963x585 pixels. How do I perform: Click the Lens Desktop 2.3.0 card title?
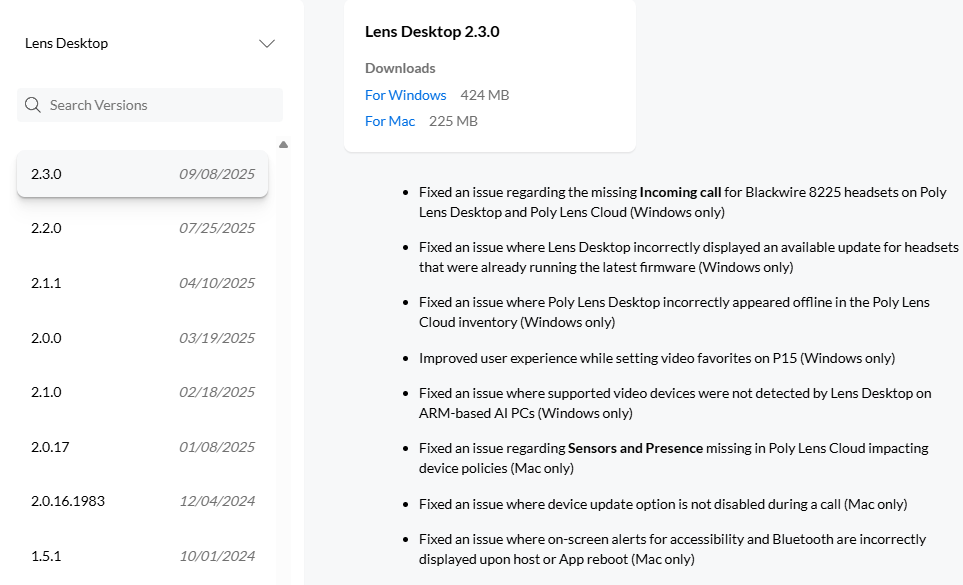pos(432,32)
